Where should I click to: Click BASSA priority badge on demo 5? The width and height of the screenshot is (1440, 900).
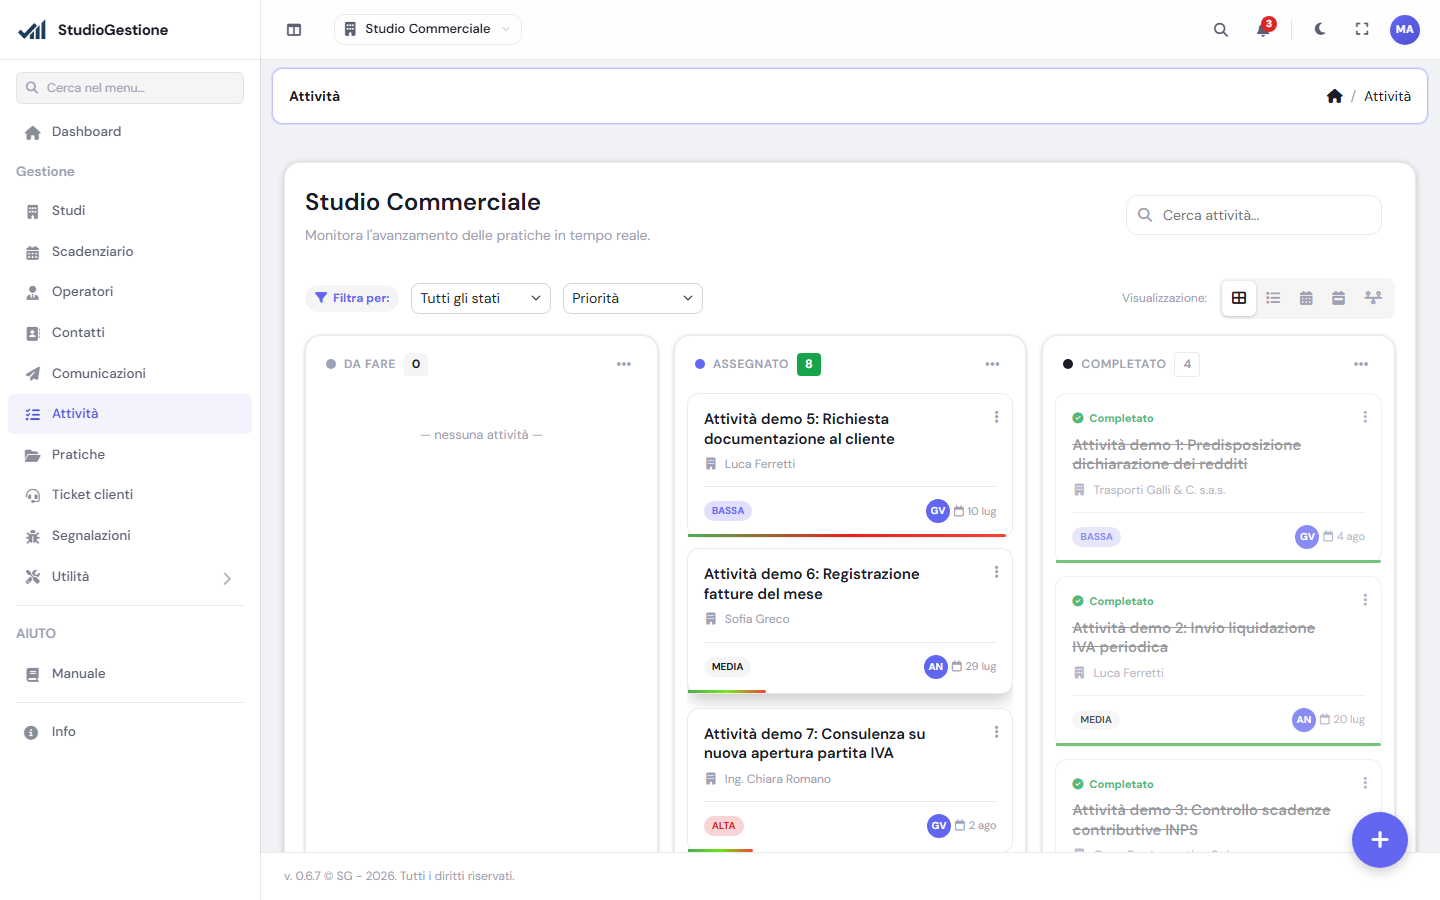coord(728,511)
